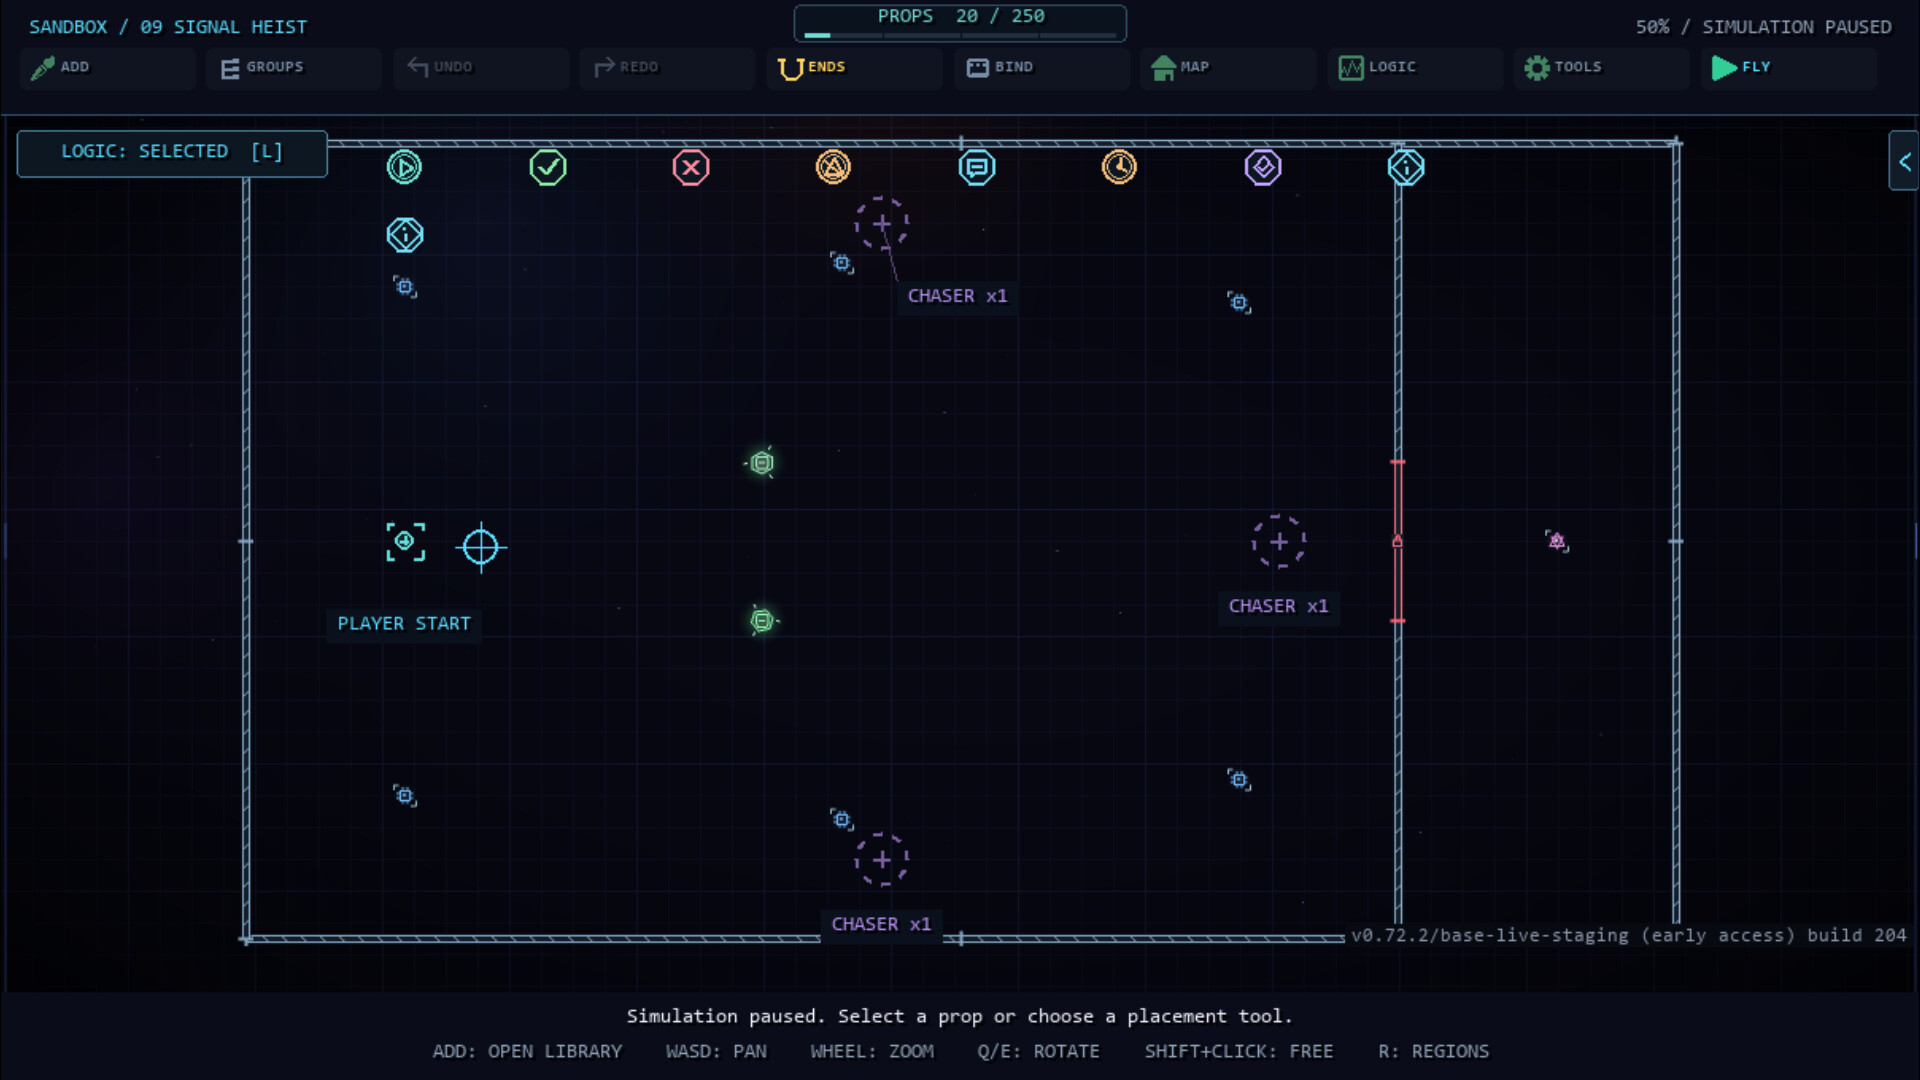1920x1080 pixels.
Task: Select the green checkmark logic node
Action: (x=548, y=167)
